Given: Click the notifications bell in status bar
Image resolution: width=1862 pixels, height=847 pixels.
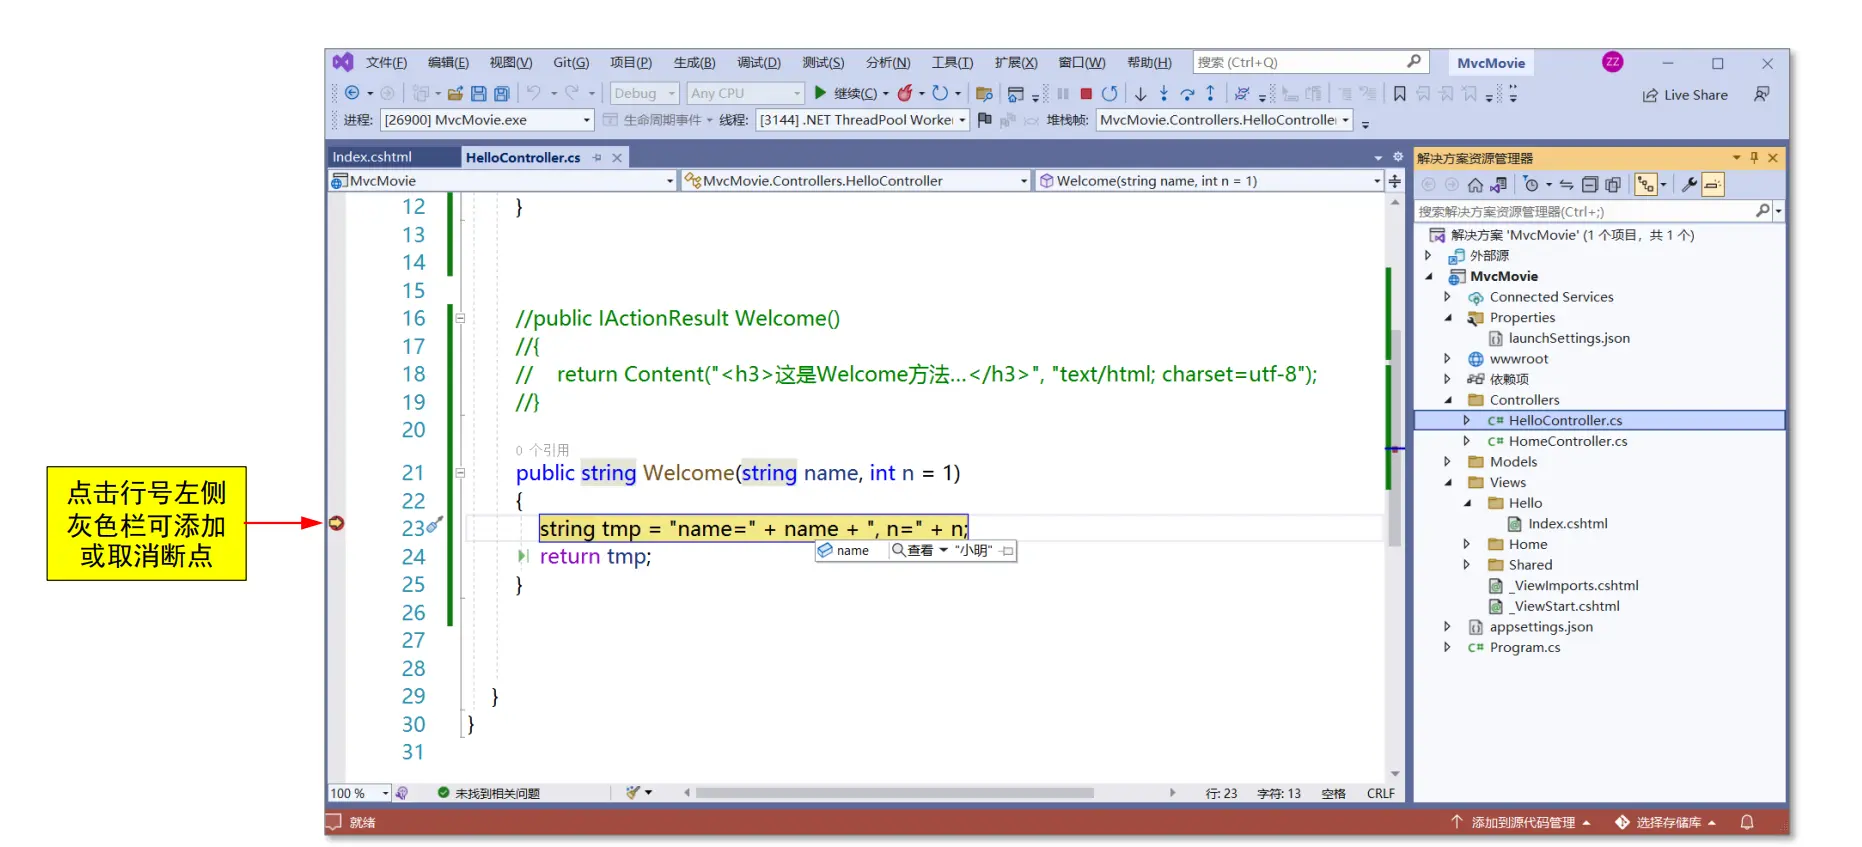Looking at the screenshot, I should tap(1747, 822).
